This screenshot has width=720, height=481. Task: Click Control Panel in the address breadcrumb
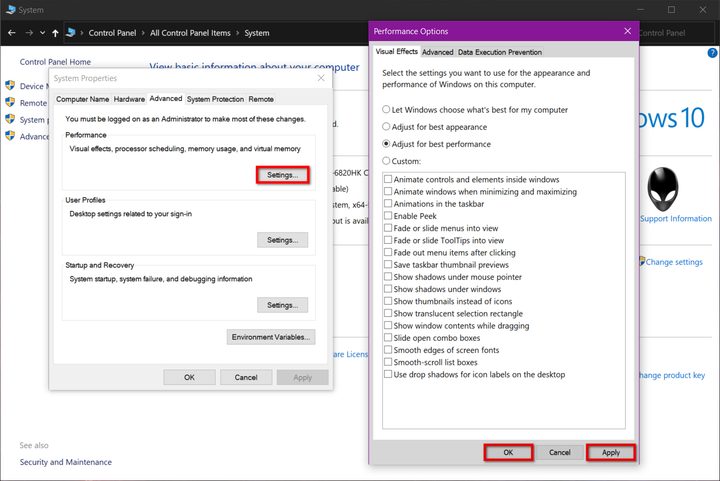[x=112, y=33]
